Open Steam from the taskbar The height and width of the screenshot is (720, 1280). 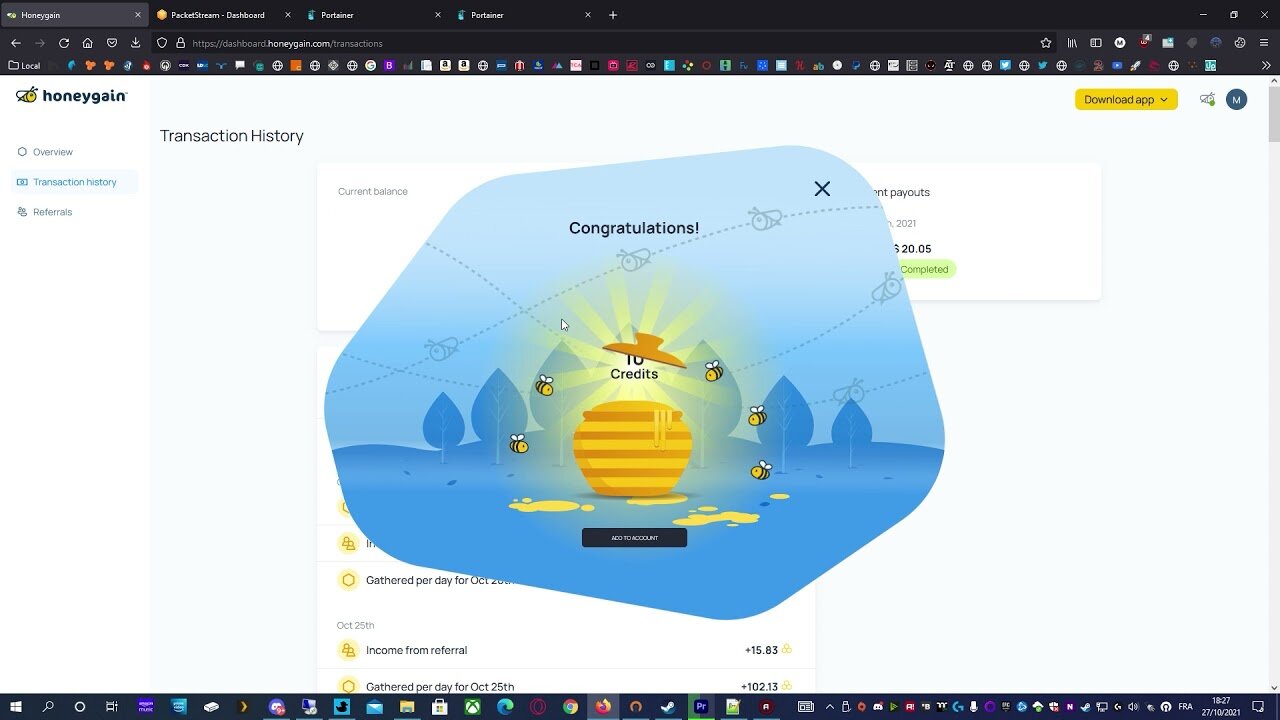point(667,707)
